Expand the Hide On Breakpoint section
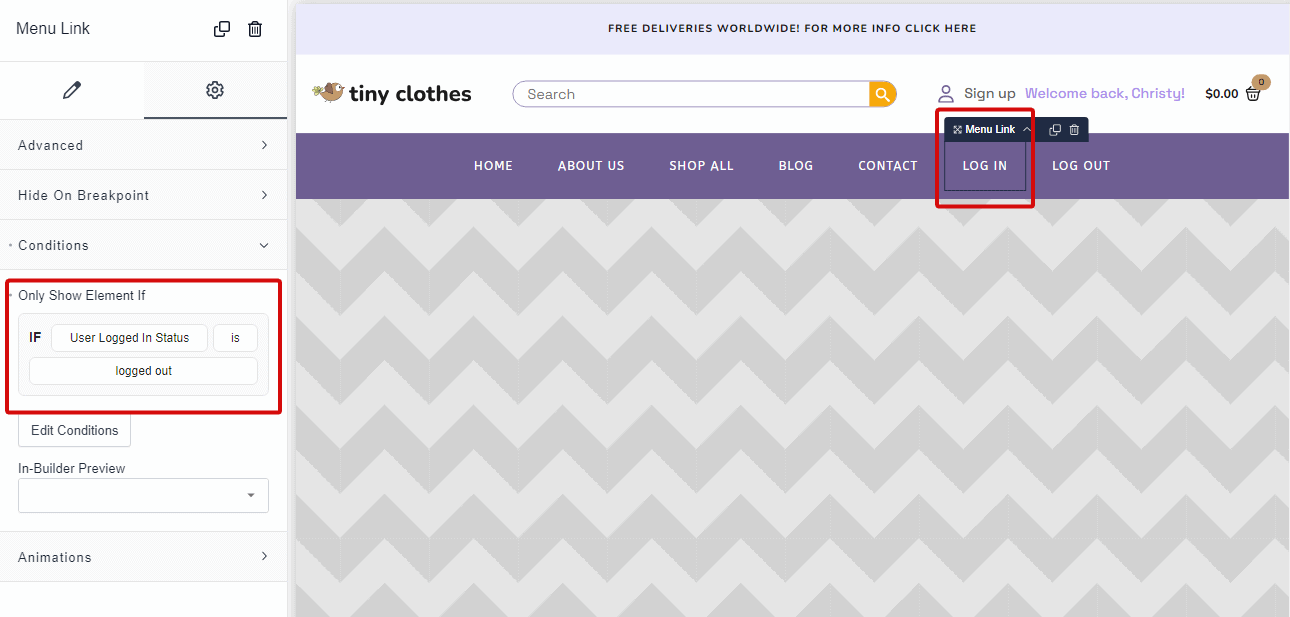 (x=143, y=195)
